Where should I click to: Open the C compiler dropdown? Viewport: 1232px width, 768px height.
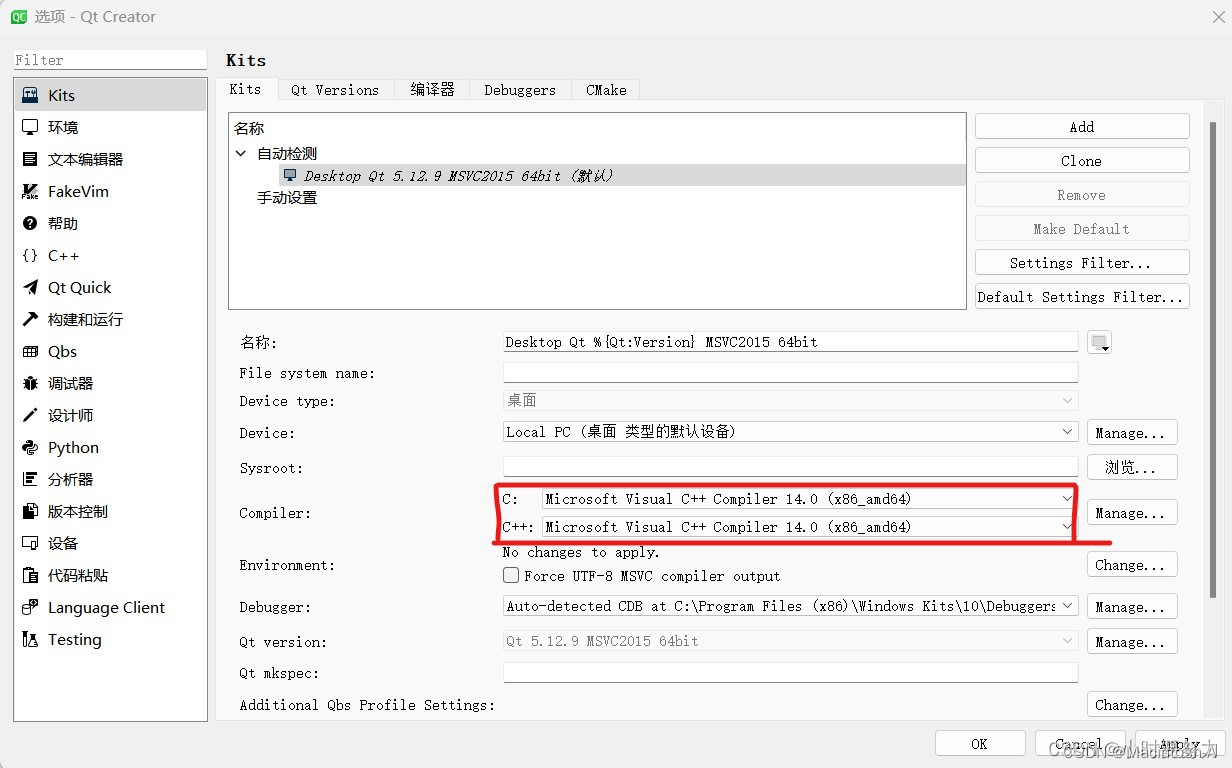click(x=808, y=498)
